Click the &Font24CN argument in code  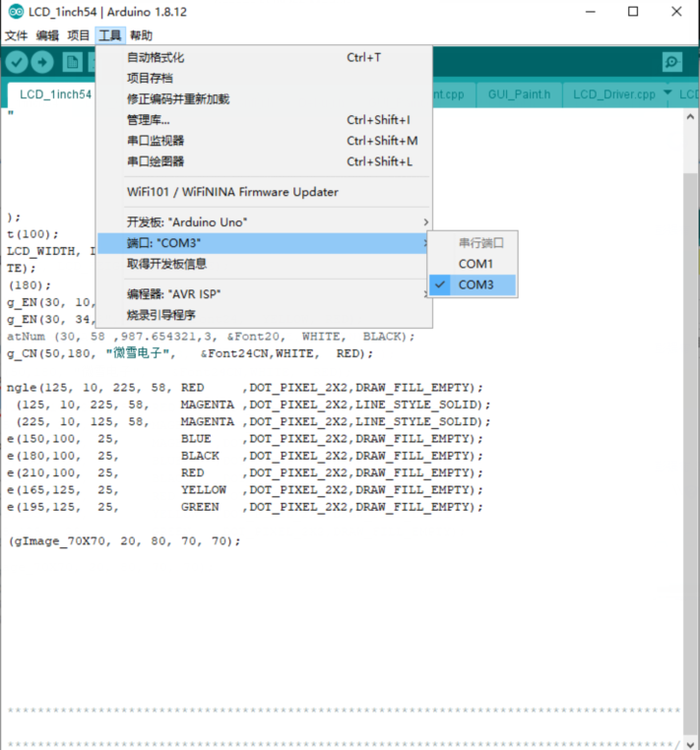tap(236, 353)
